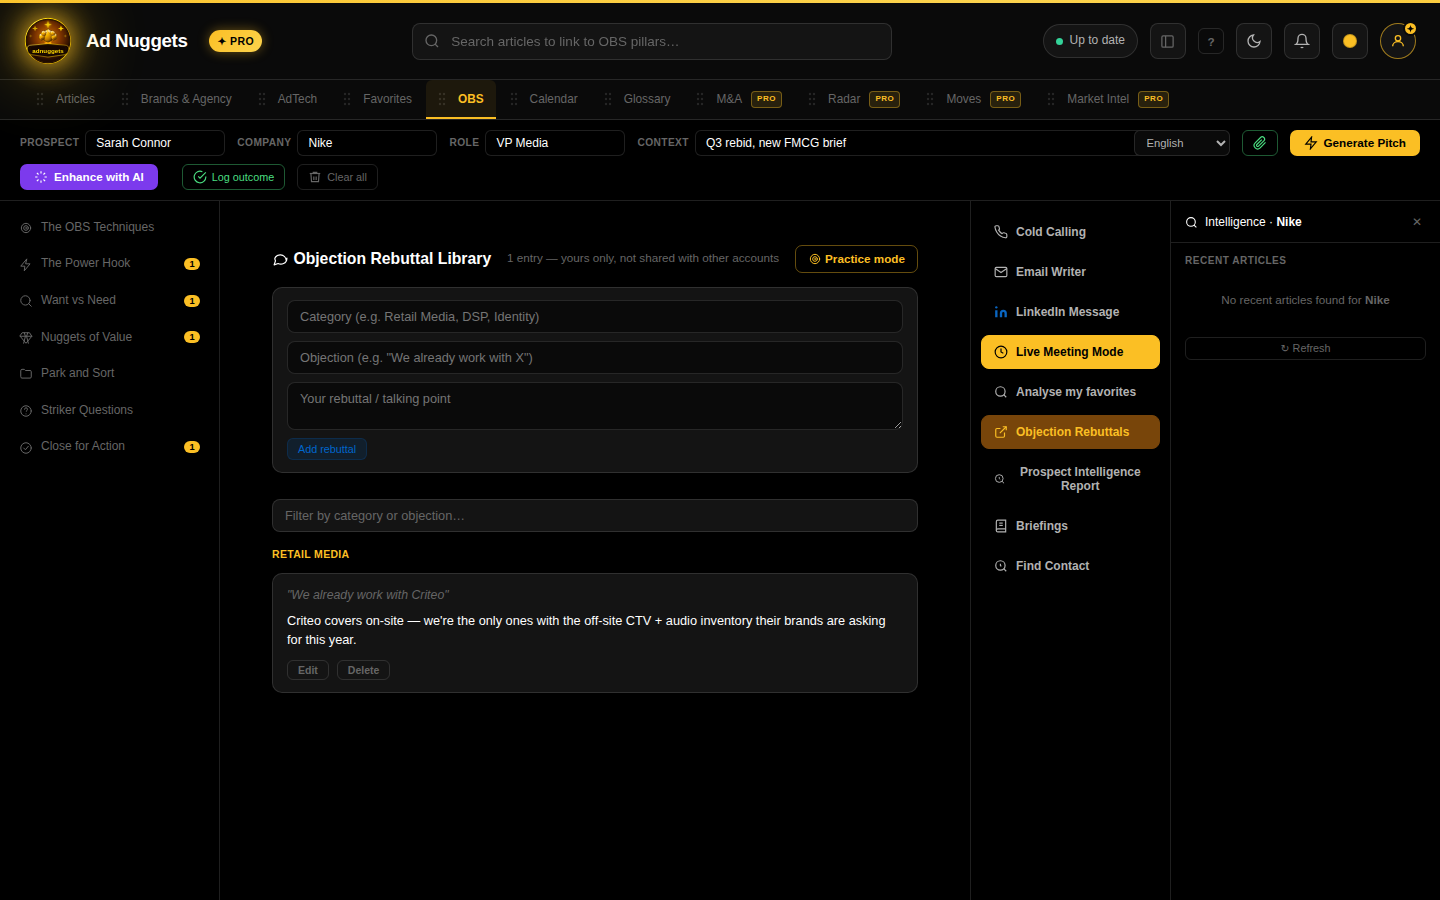The image size is (1440, 900).
Task: Focus the Role input field
Action: click(555, 143)
